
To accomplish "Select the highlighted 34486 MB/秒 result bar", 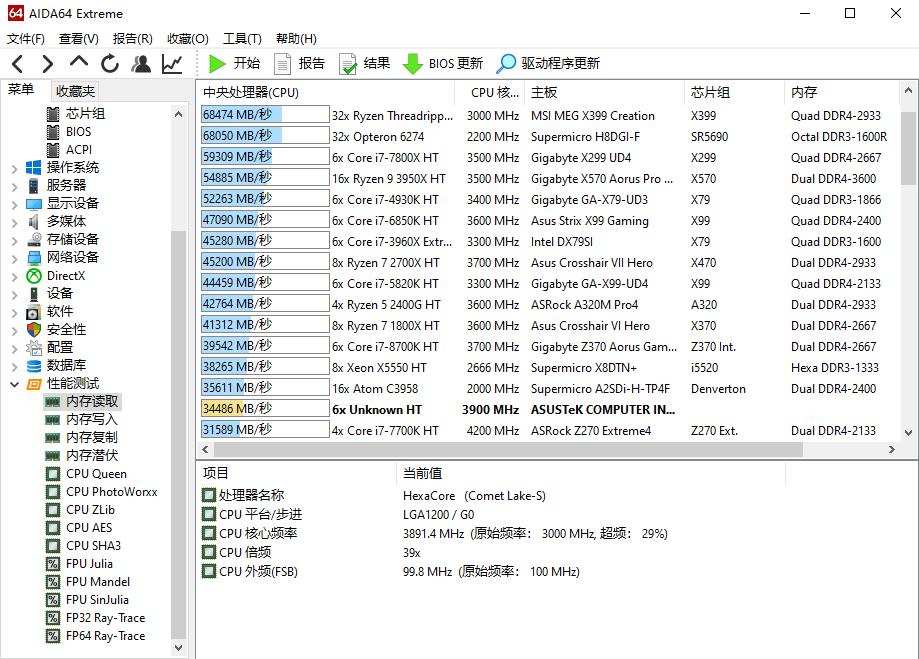I will pos(265,409).
